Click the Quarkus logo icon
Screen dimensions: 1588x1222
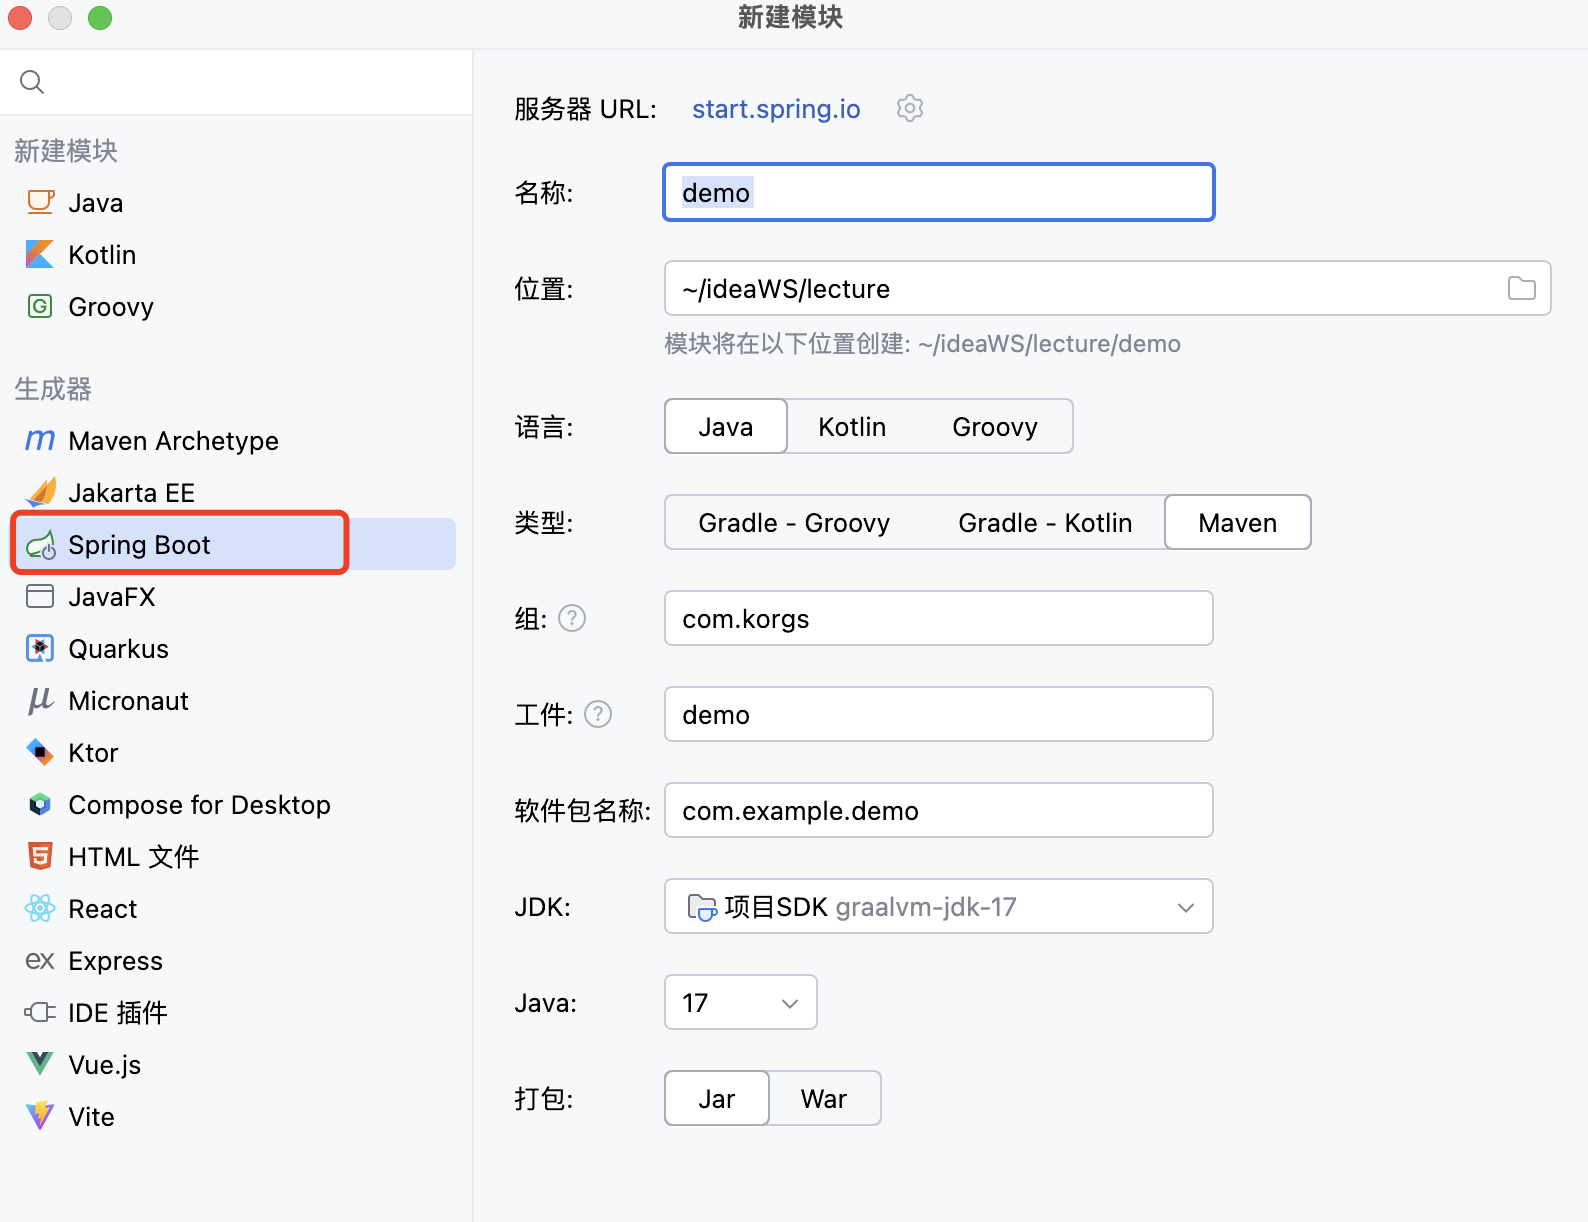click(x=40, y=649)
